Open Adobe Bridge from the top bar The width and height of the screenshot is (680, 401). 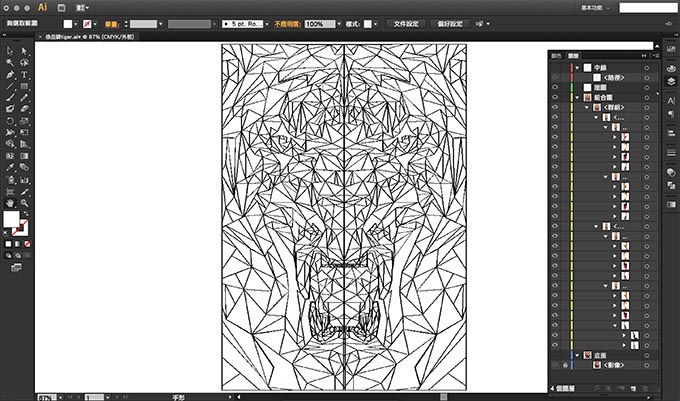point(62,7)
